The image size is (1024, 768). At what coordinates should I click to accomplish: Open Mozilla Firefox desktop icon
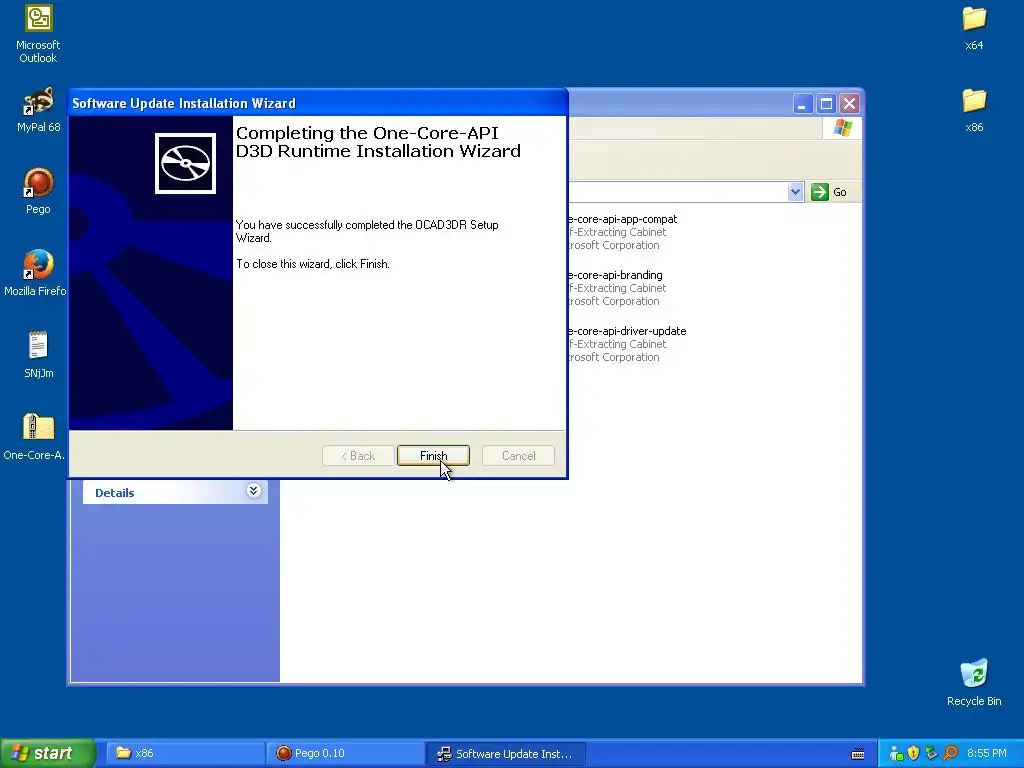38,273
